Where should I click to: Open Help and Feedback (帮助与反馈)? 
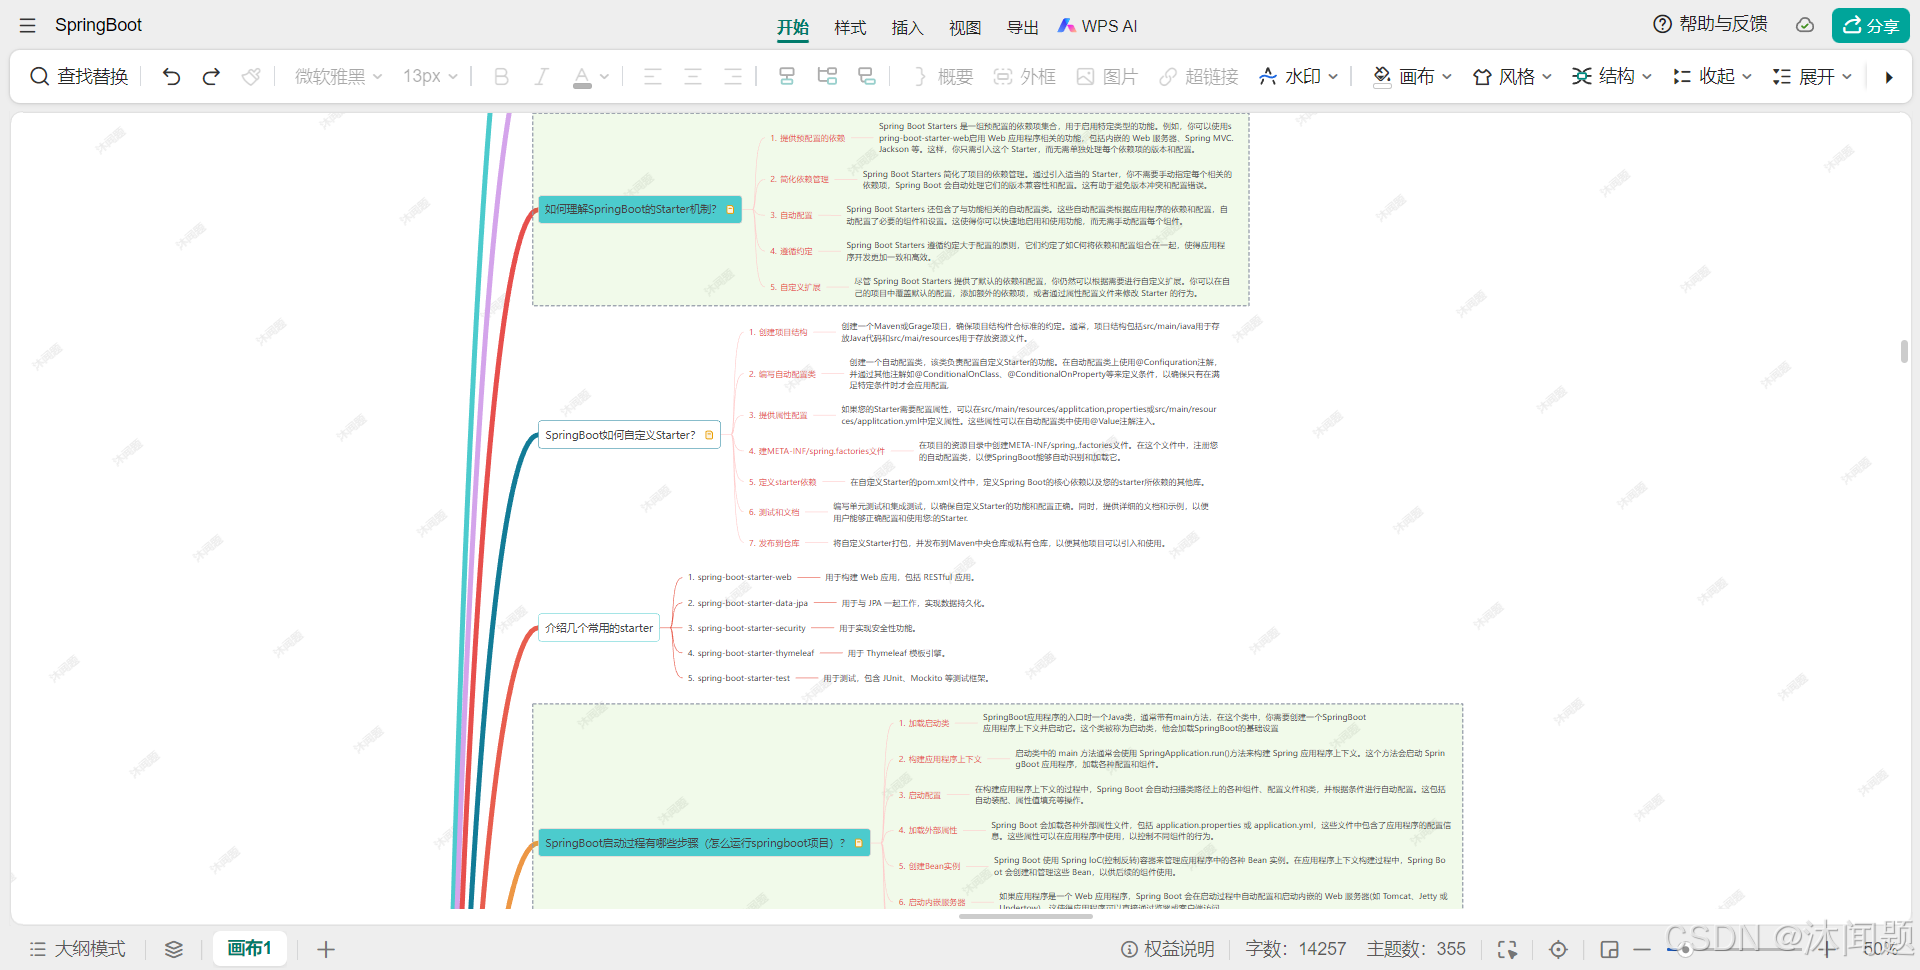tap(1710, 24)
